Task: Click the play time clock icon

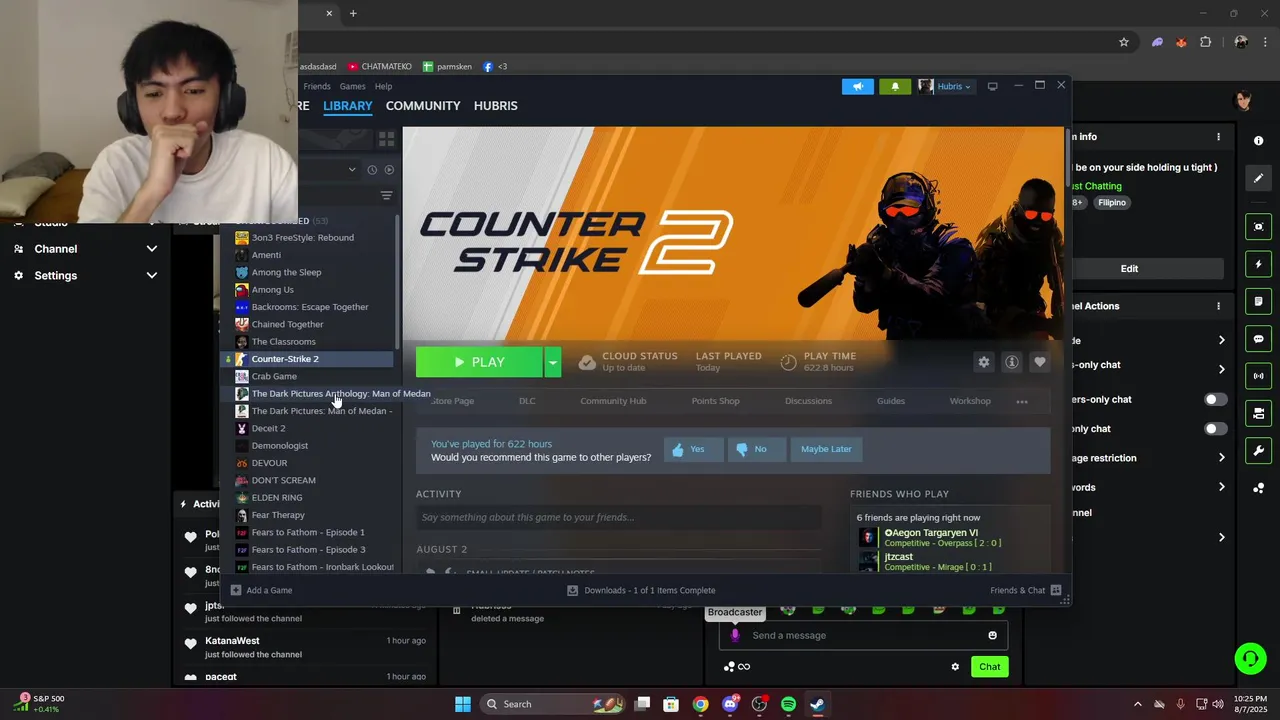Action: click(789, 362)
